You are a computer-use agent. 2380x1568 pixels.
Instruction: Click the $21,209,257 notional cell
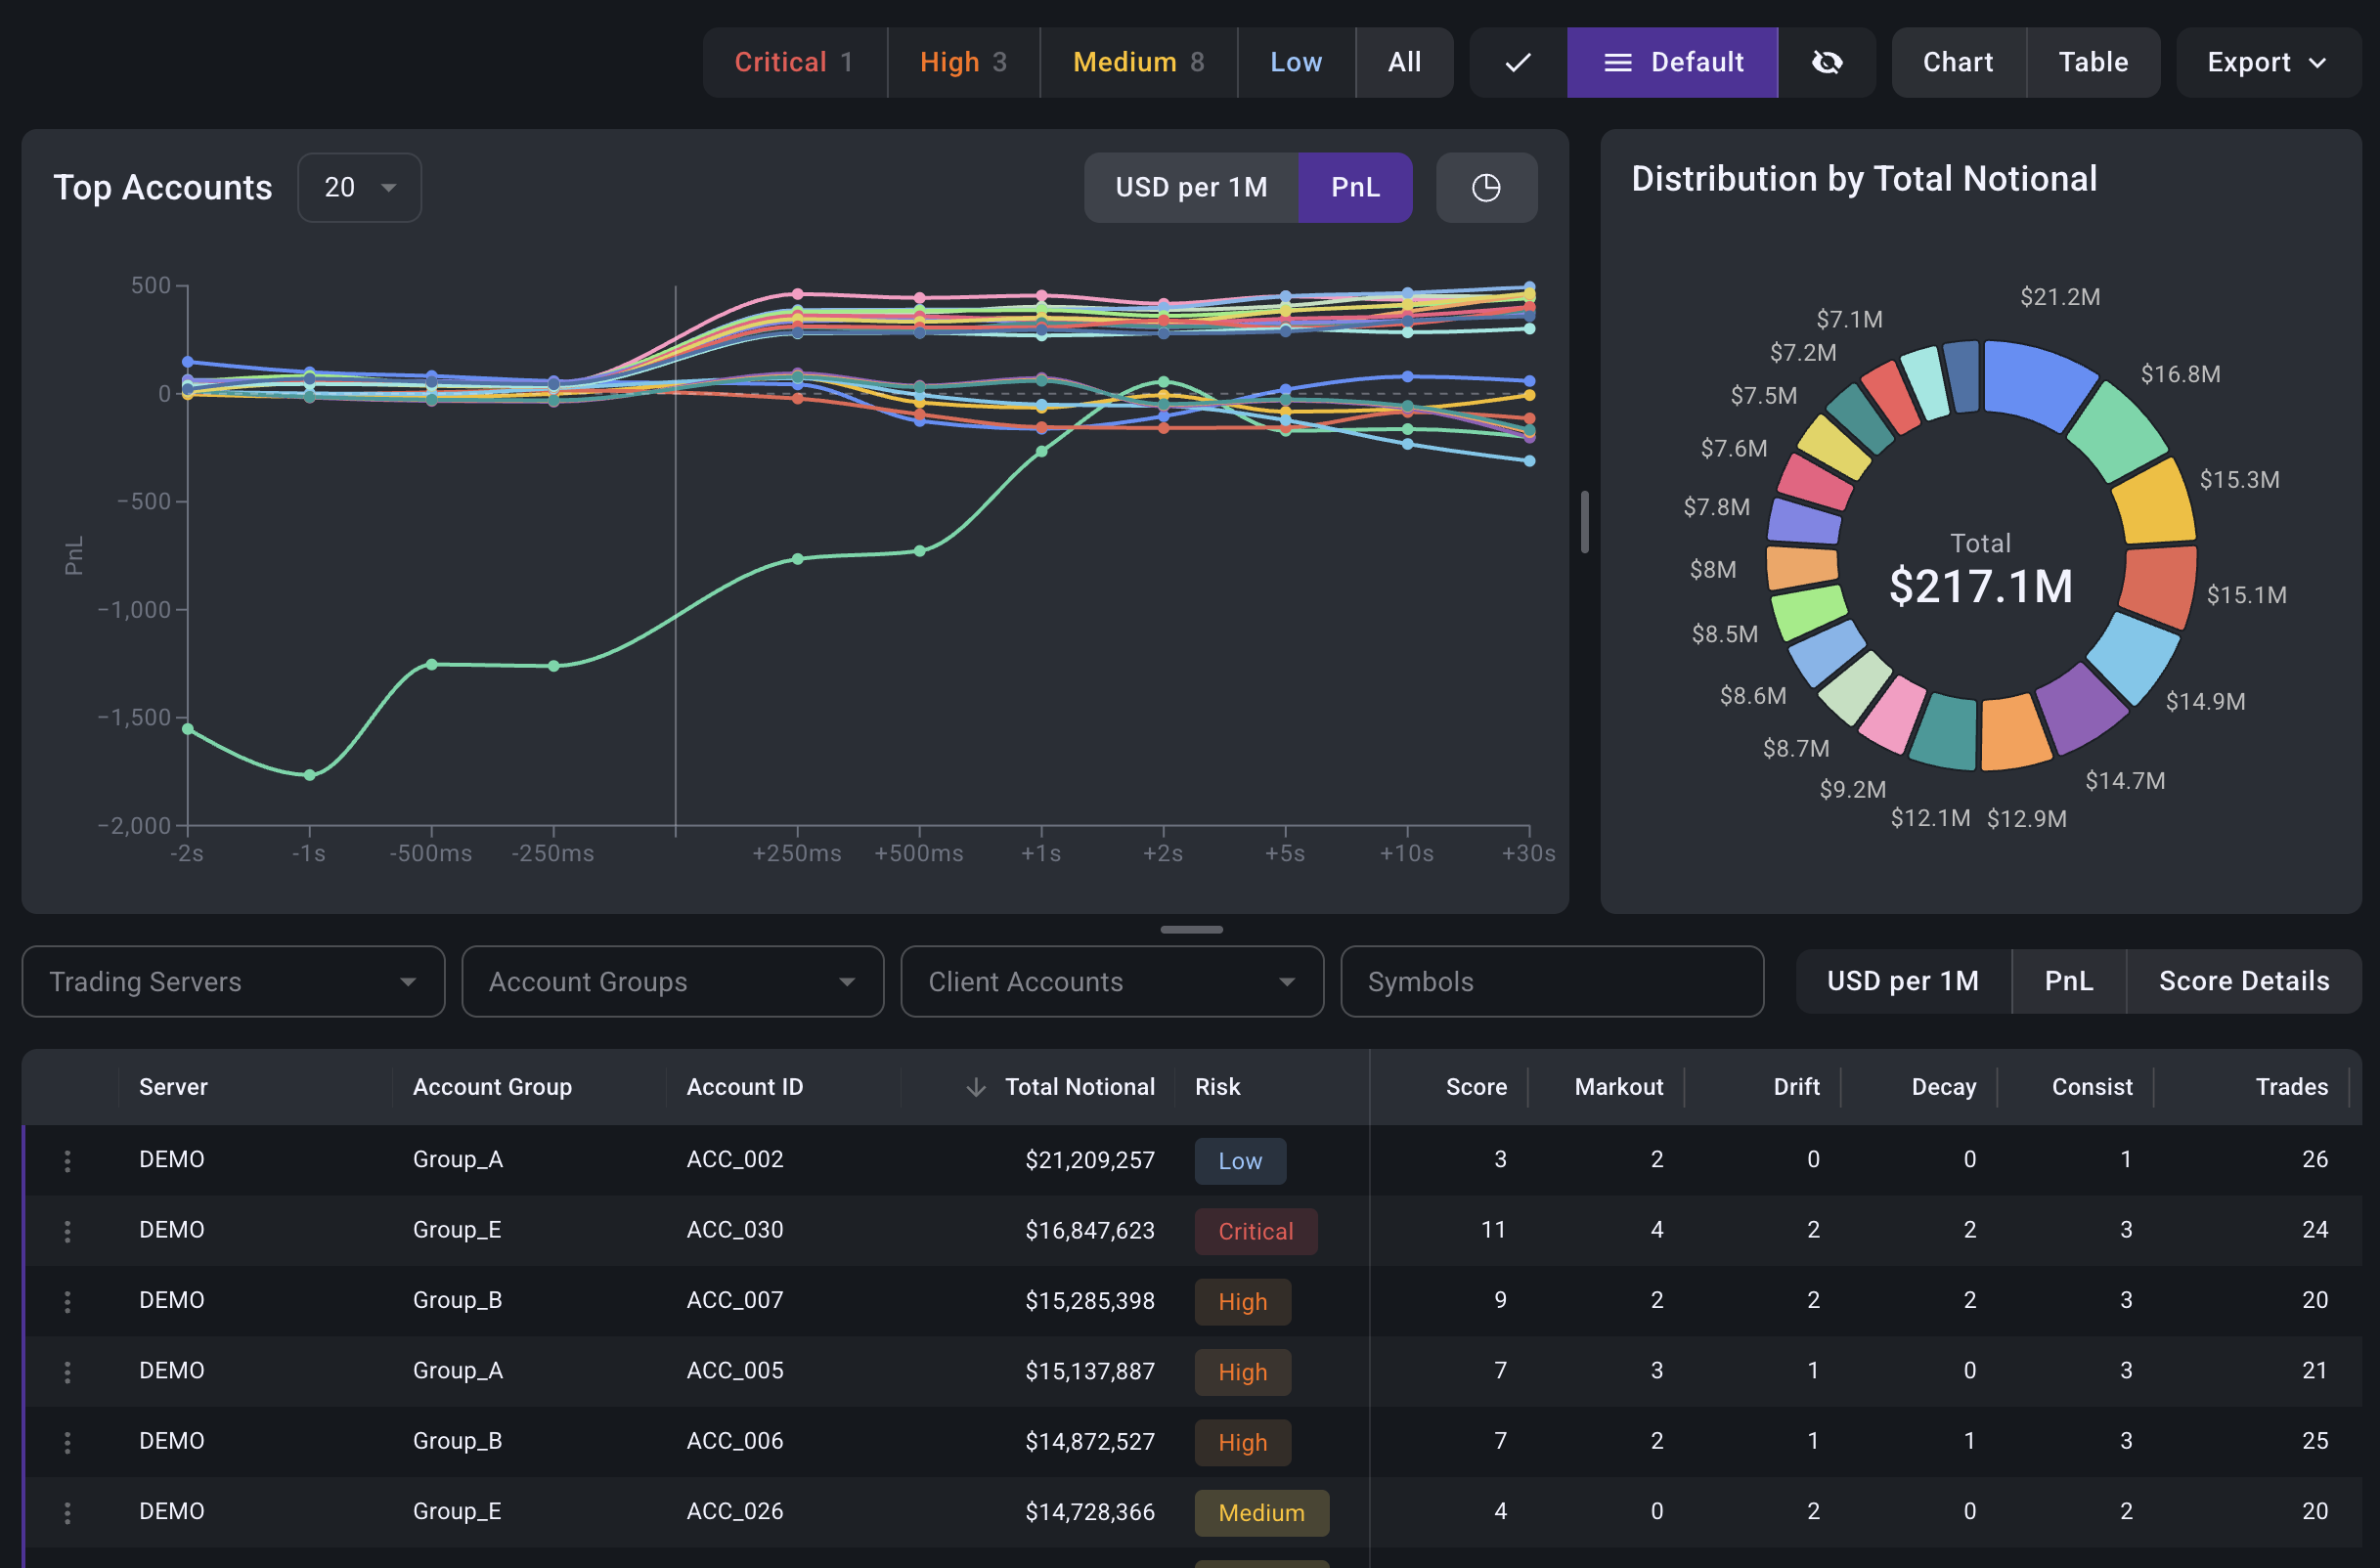1089,1160
